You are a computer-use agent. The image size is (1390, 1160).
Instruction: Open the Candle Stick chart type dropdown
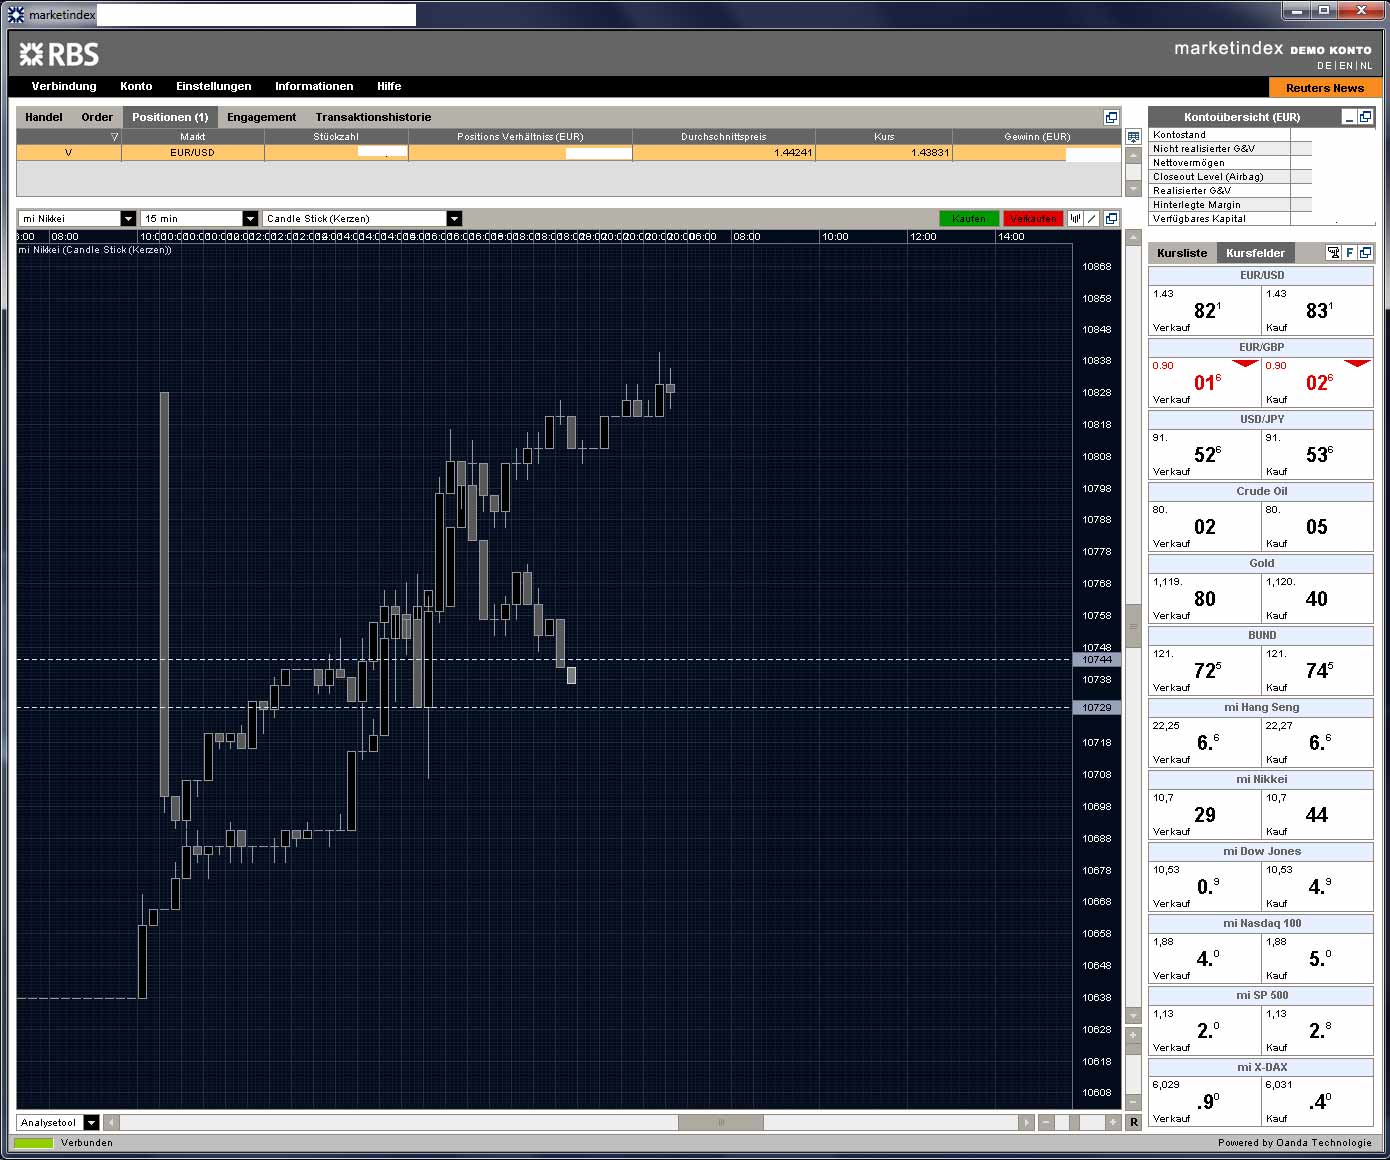(x=362, y=218)
